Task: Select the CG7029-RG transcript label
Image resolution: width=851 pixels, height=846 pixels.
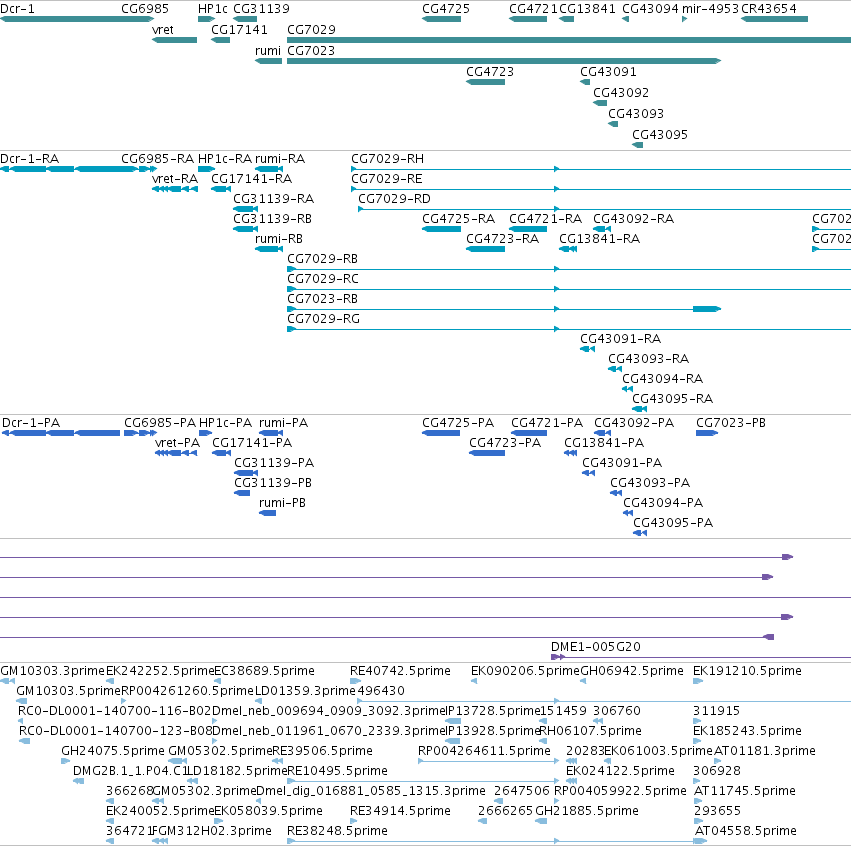Action: coord(323,319)
